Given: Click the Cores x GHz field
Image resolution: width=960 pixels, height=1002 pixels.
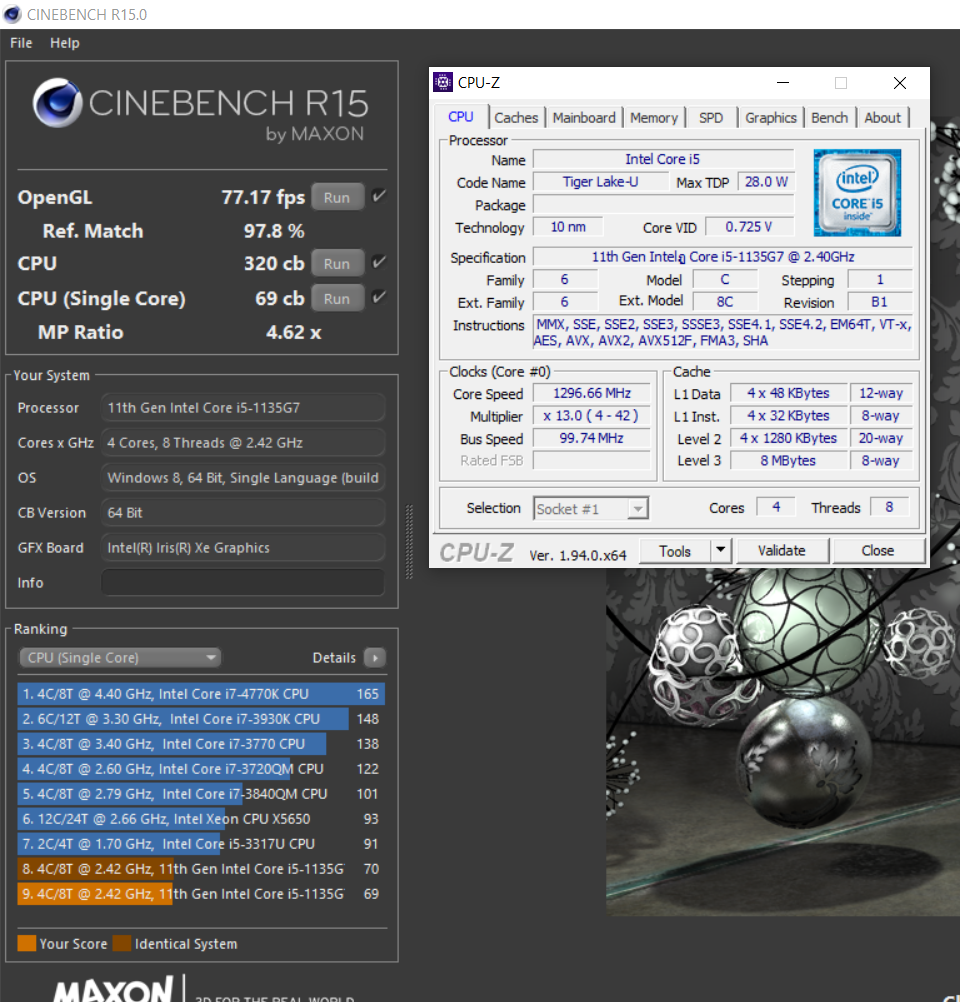Looking at the screenshot, I should (243, 442).
